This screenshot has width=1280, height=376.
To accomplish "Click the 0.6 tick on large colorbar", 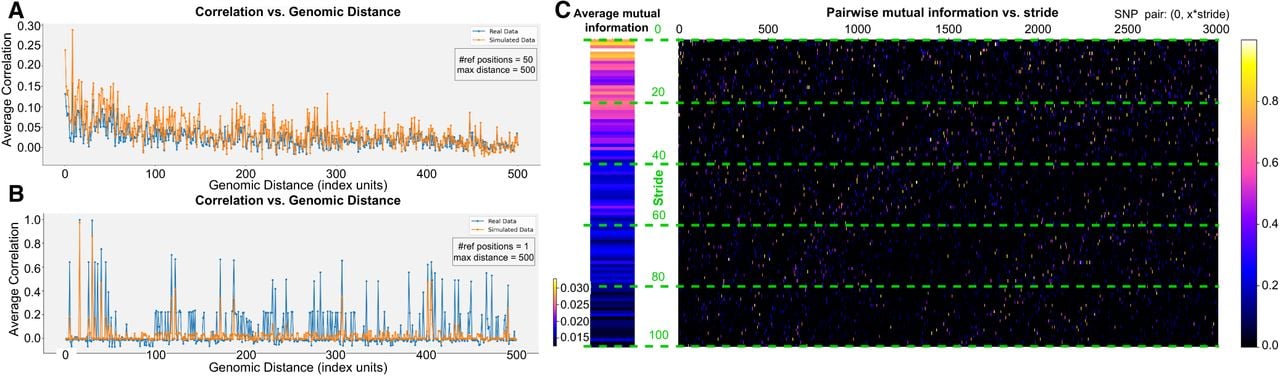I will point(1270,162).
